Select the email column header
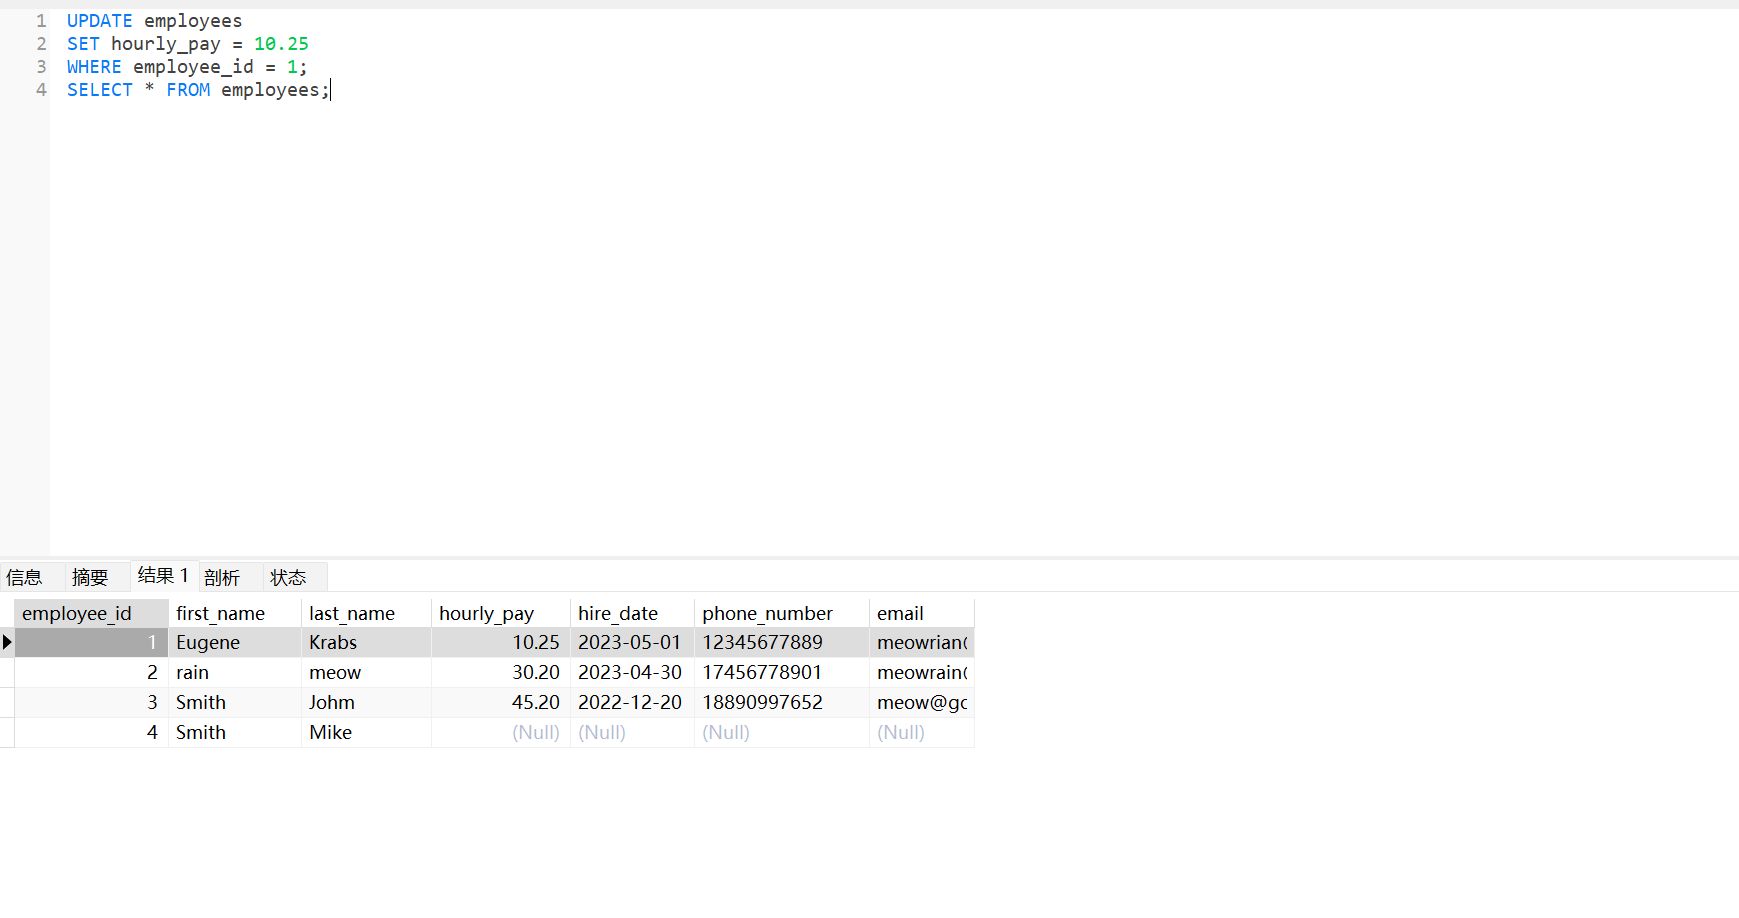Screen dimensions: 1739x918 (x=900, y=613)
